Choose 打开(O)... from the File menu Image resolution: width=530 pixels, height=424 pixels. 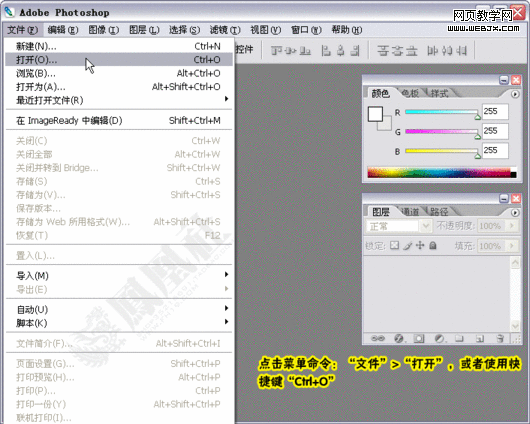(x=119, y=60)
